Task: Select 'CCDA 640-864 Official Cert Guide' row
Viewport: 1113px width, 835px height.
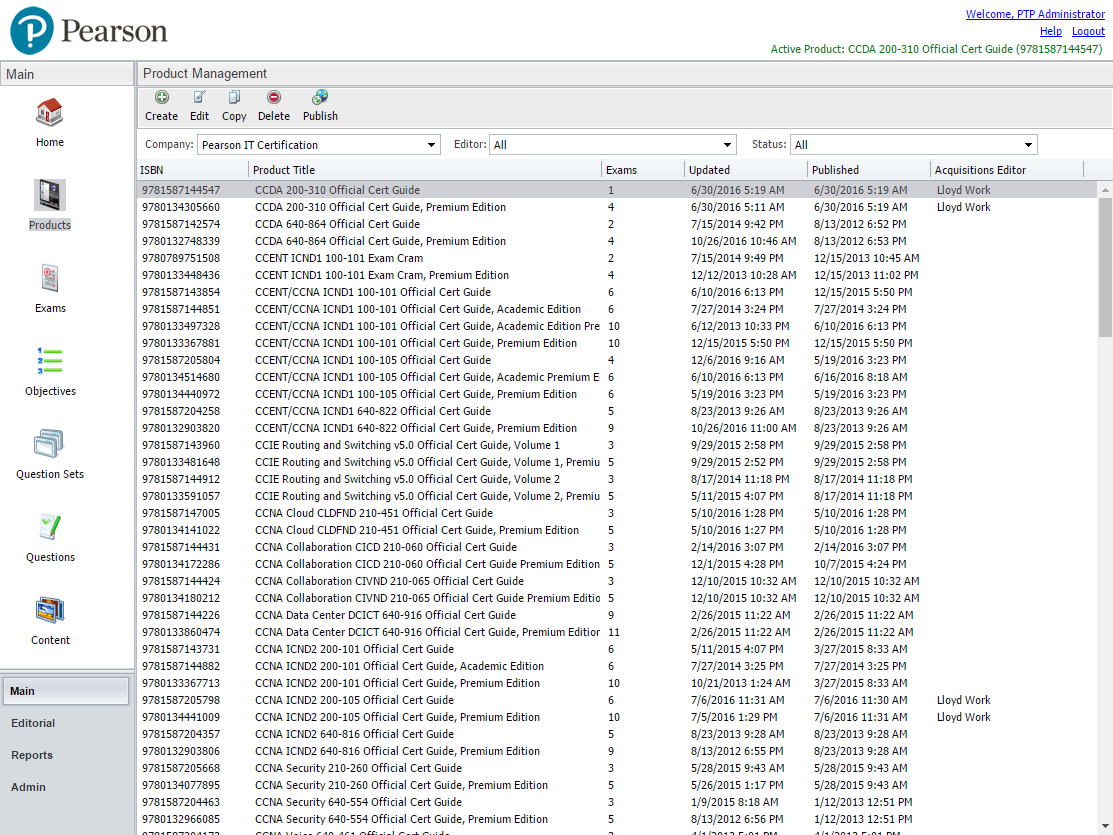Action: pos(617,224)
